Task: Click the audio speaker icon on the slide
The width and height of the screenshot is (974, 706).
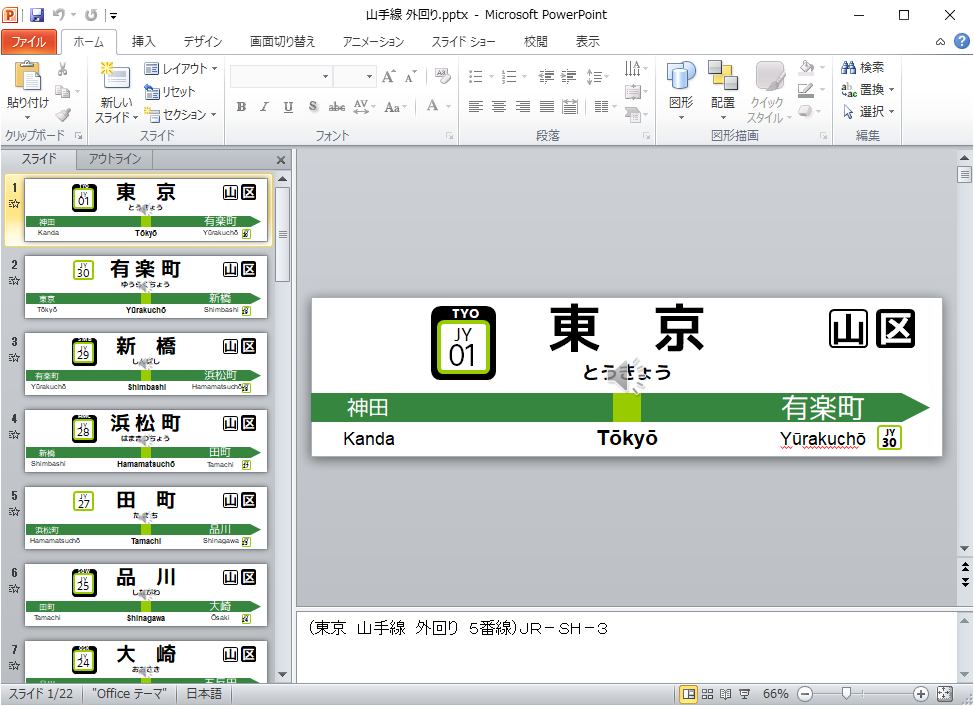Action: [626, 375]
